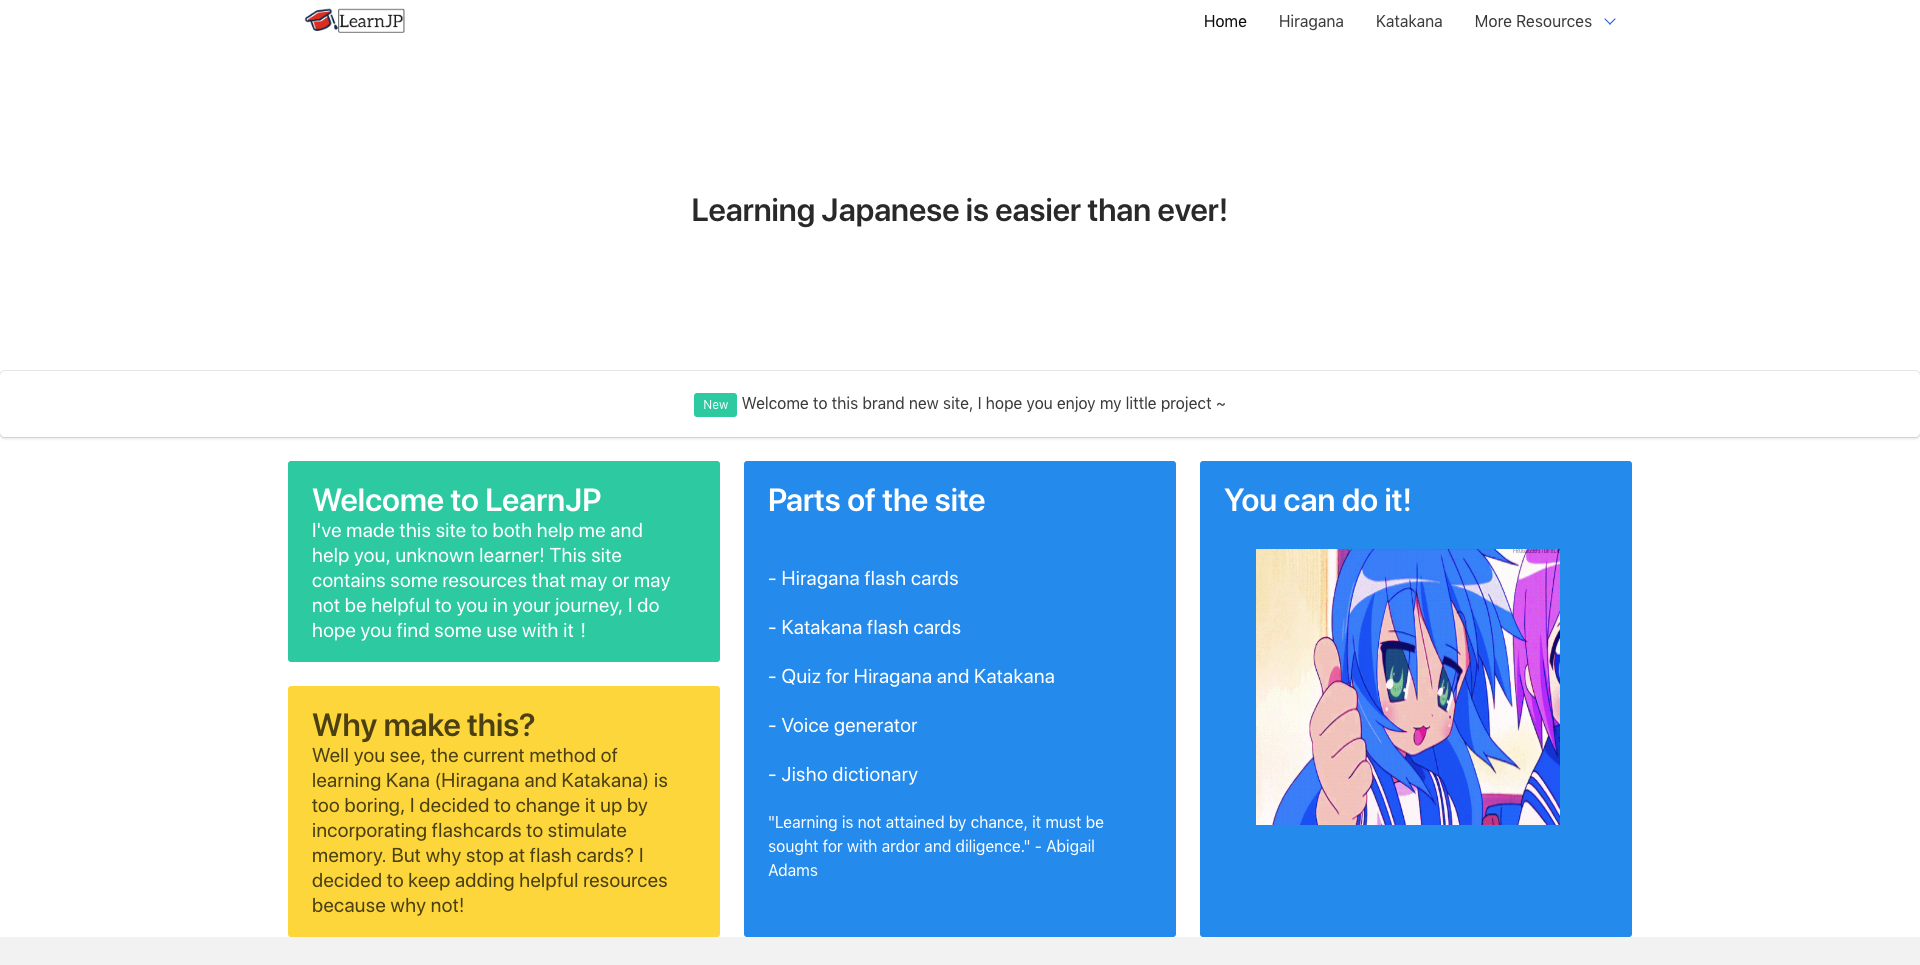Click the welcome announcement message text
1920x965 pixels.
point(983,403)
